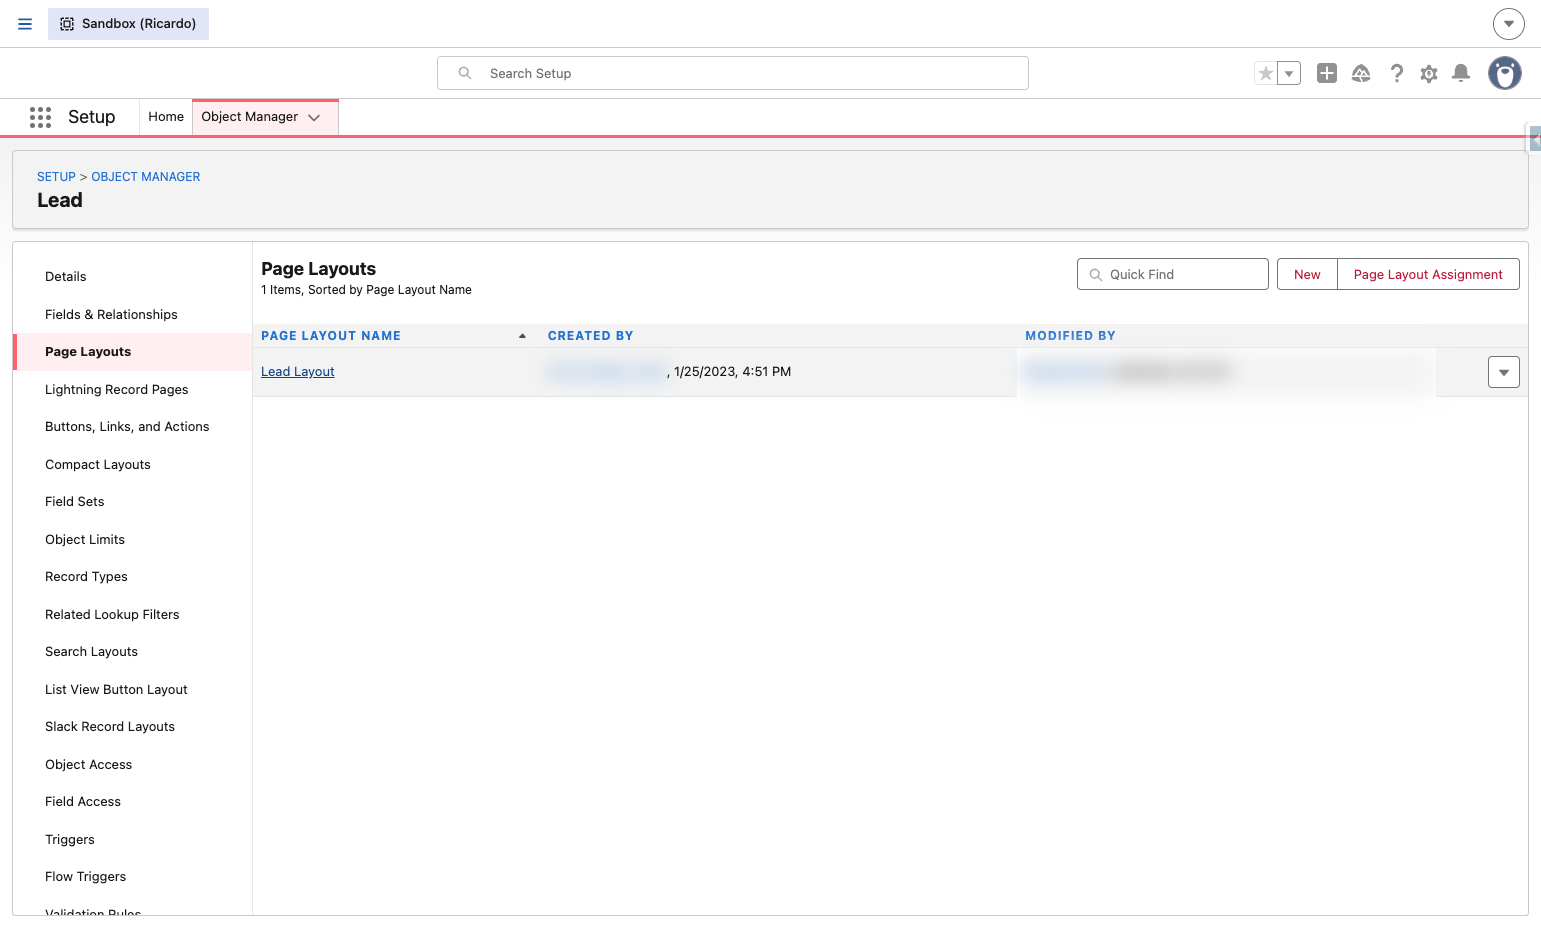This screenshot has height=928, width=1541.
Task: Open Slack Record Layouts in the sidebar
Action: click(133, 727)
